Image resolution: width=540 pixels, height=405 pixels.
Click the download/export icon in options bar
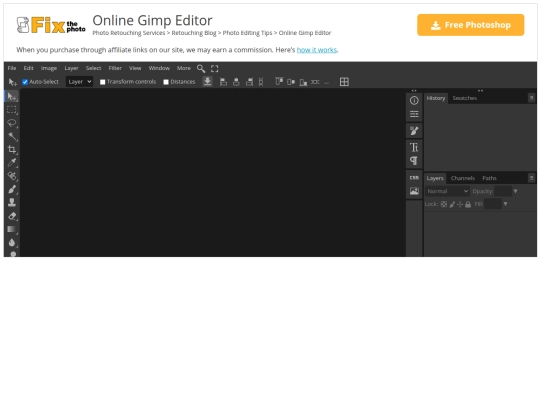pyautogui.click(x=207, y=82)
